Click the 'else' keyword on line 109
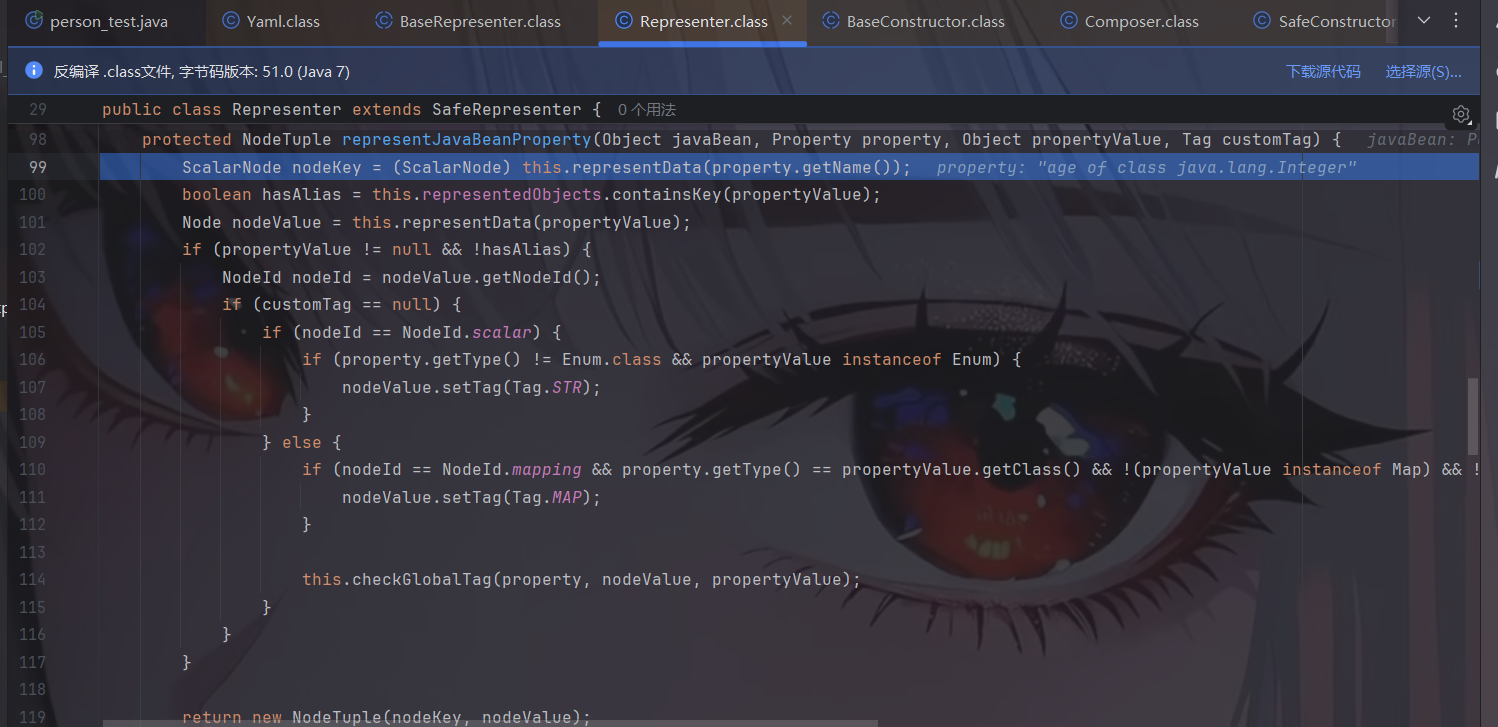This screenshot has height=727, width=1498. [302, 442]
